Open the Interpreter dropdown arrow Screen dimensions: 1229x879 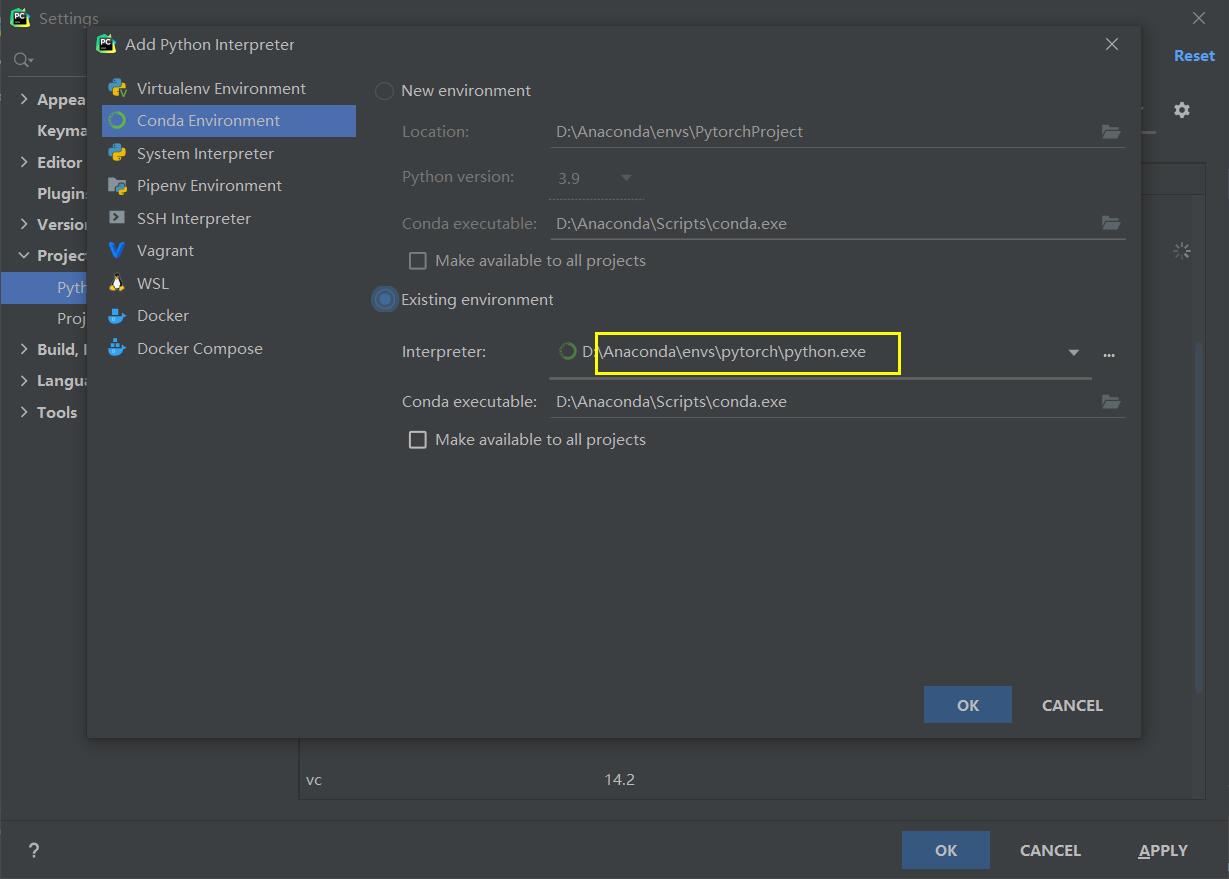[1074, 353]
